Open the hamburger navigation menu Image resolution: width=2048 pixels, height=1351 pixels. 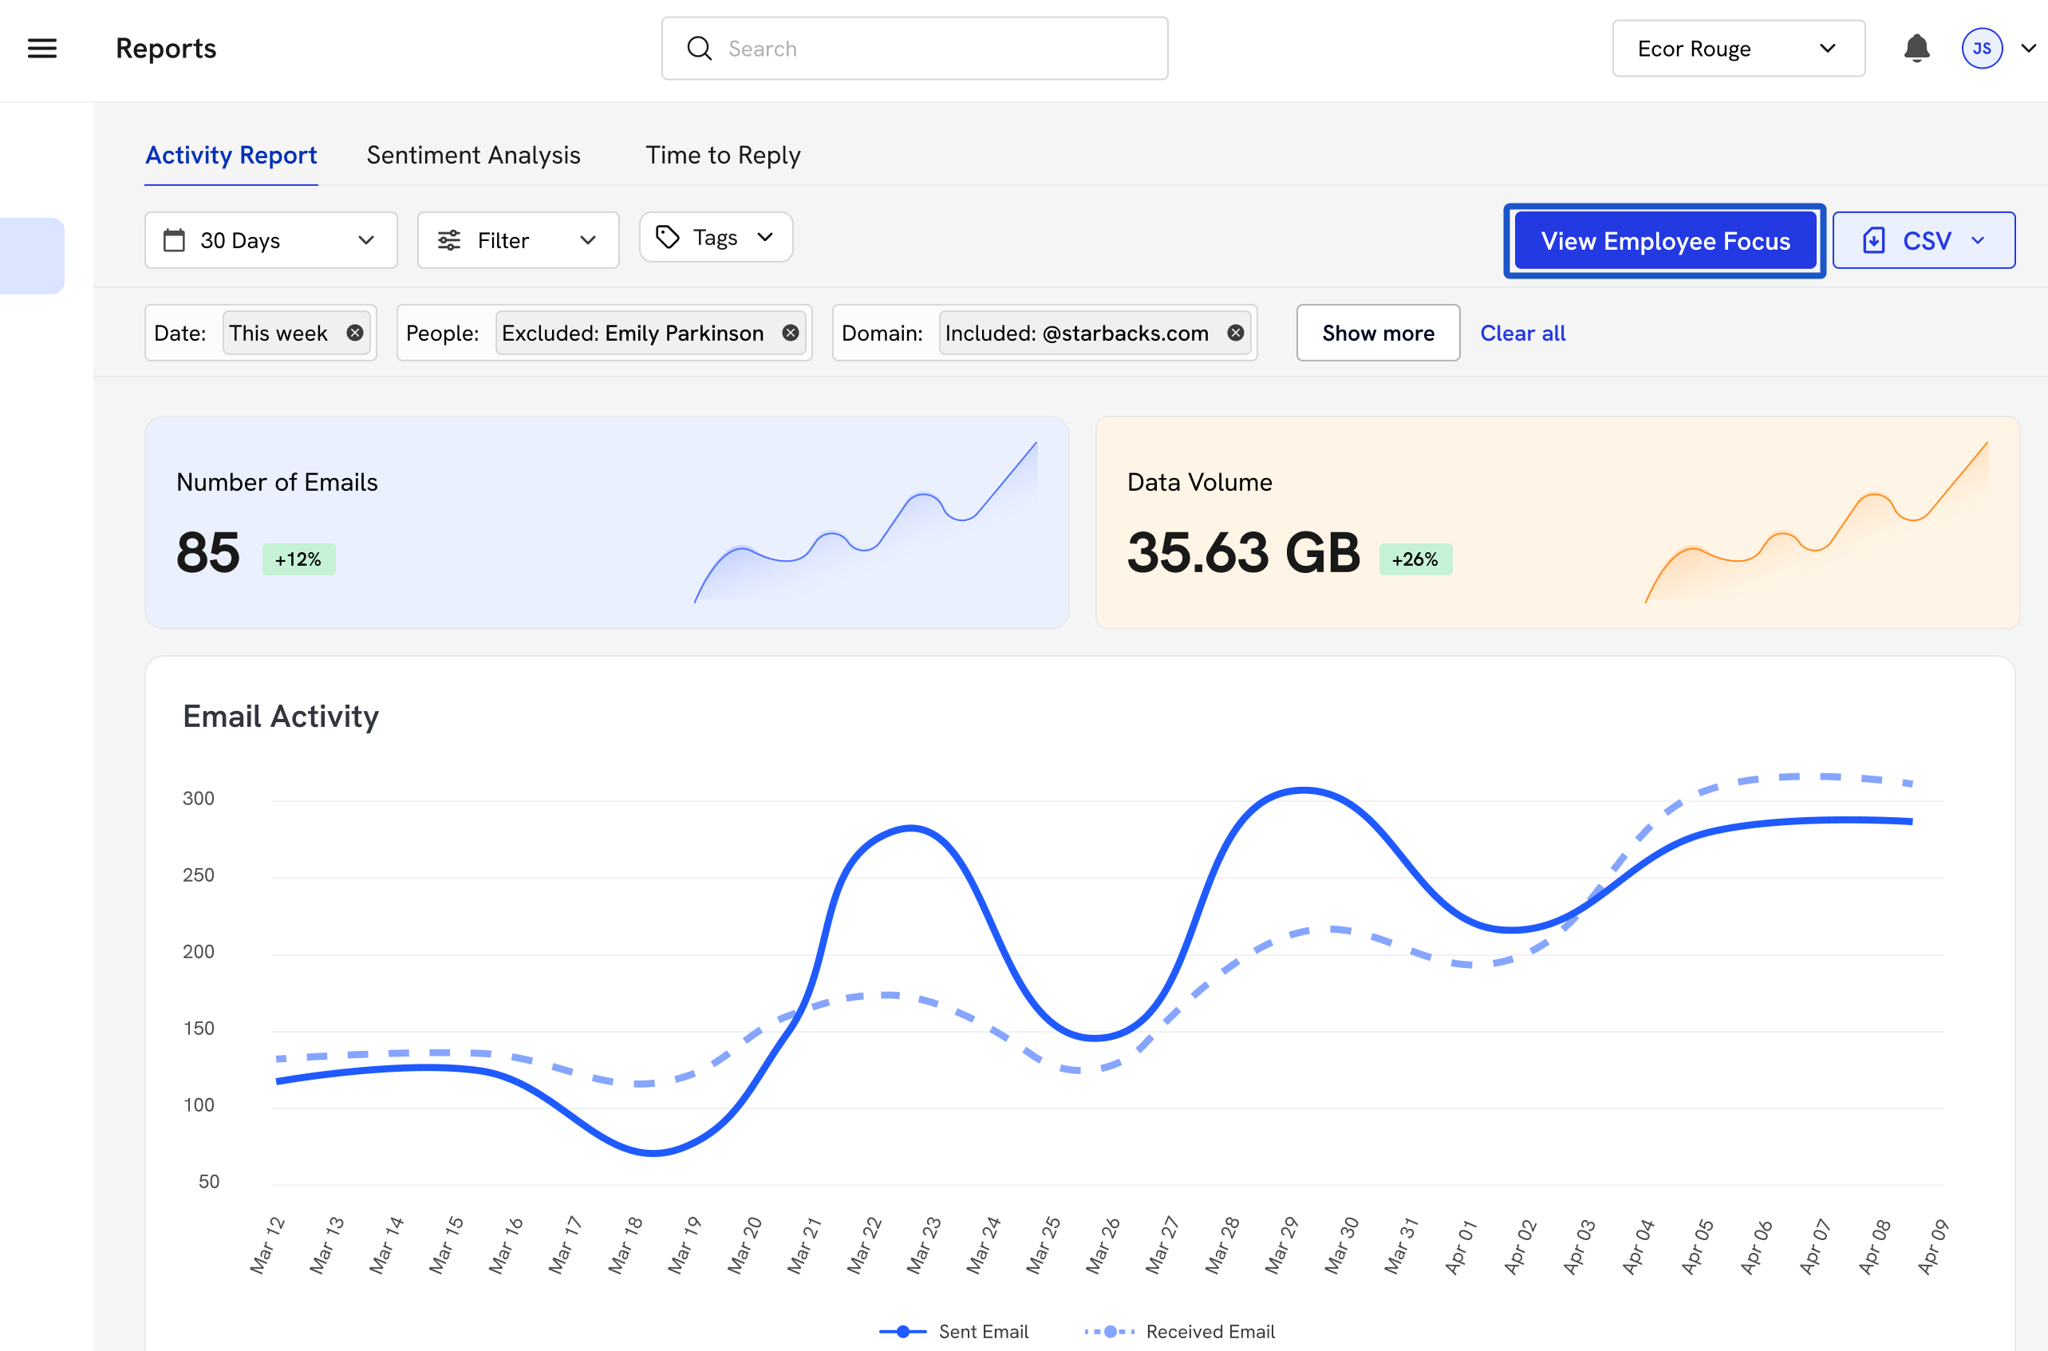42,48
